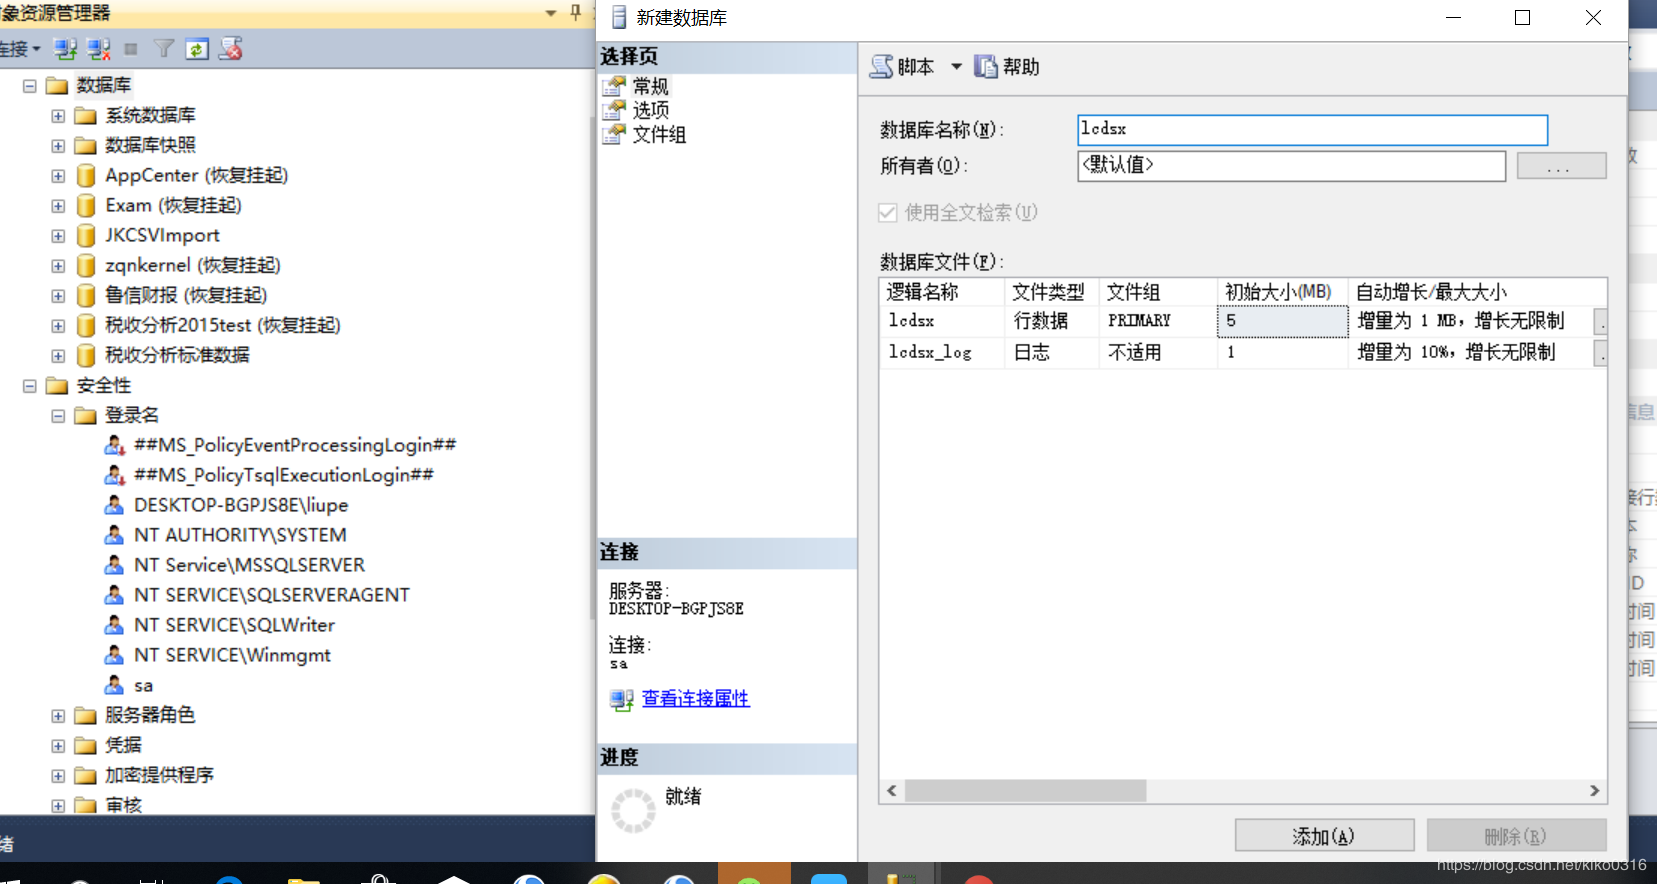Click the file grid horizontal scrollbar thumb
The image size is (1657, 884).
(1025, 791)
